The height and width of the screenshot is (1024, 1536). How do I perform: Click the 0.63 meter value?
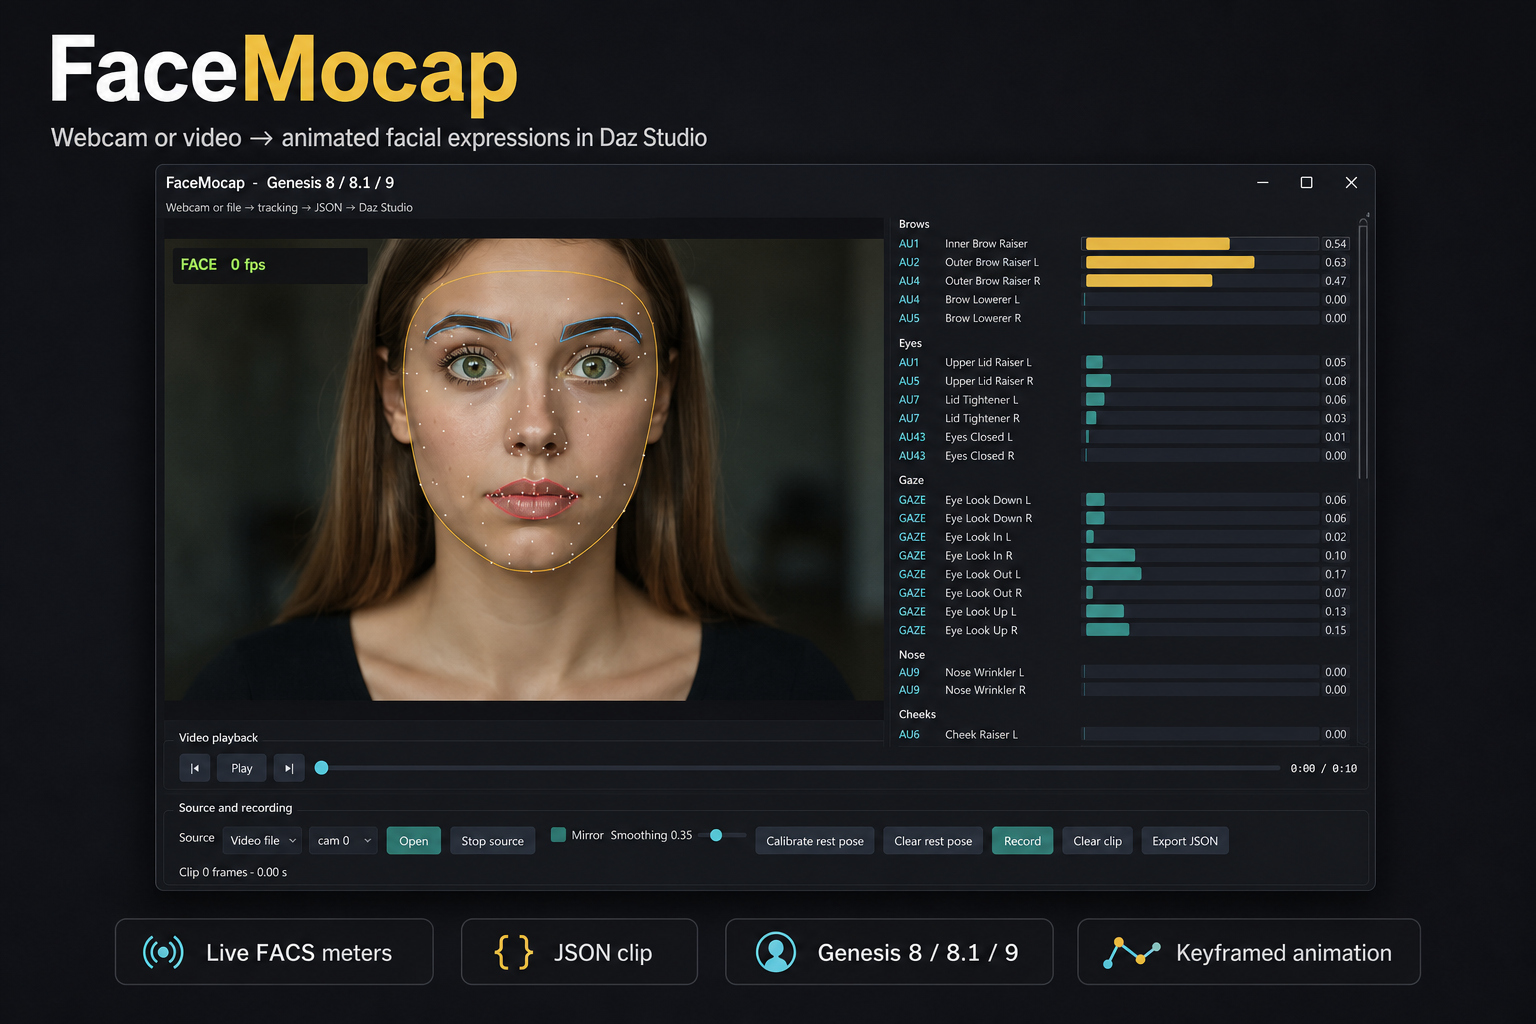[x=1335, y=262]
